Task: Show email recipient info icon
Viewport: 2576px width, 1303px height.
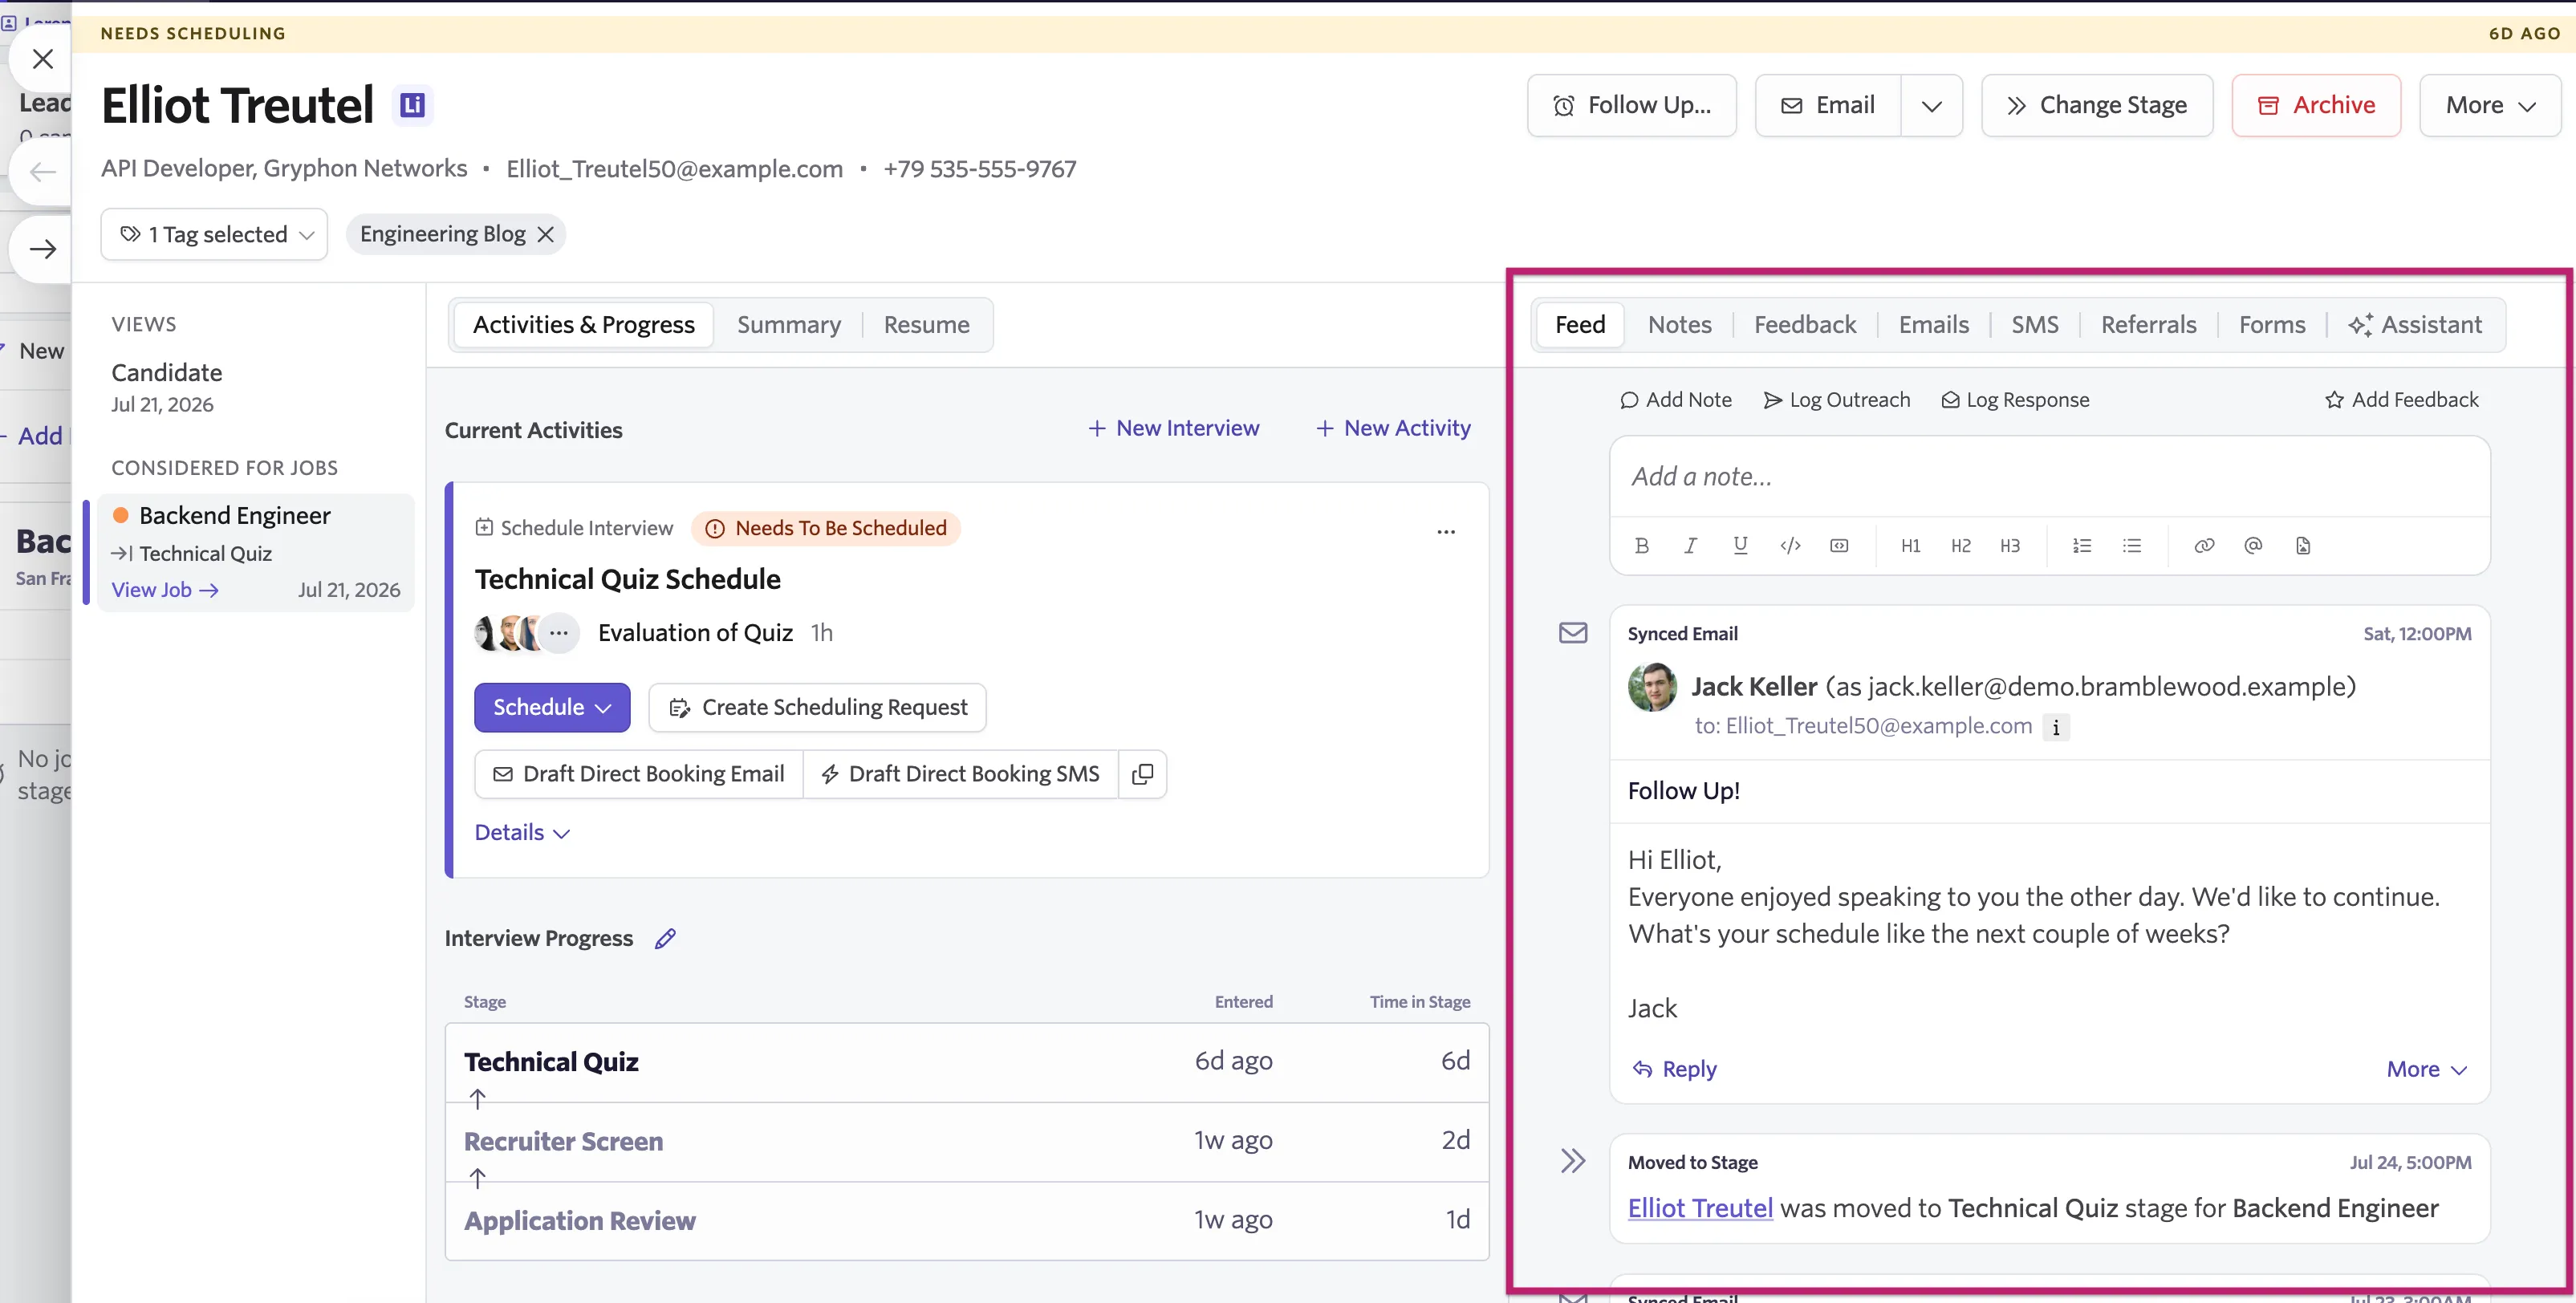Action: [2056, 727]
